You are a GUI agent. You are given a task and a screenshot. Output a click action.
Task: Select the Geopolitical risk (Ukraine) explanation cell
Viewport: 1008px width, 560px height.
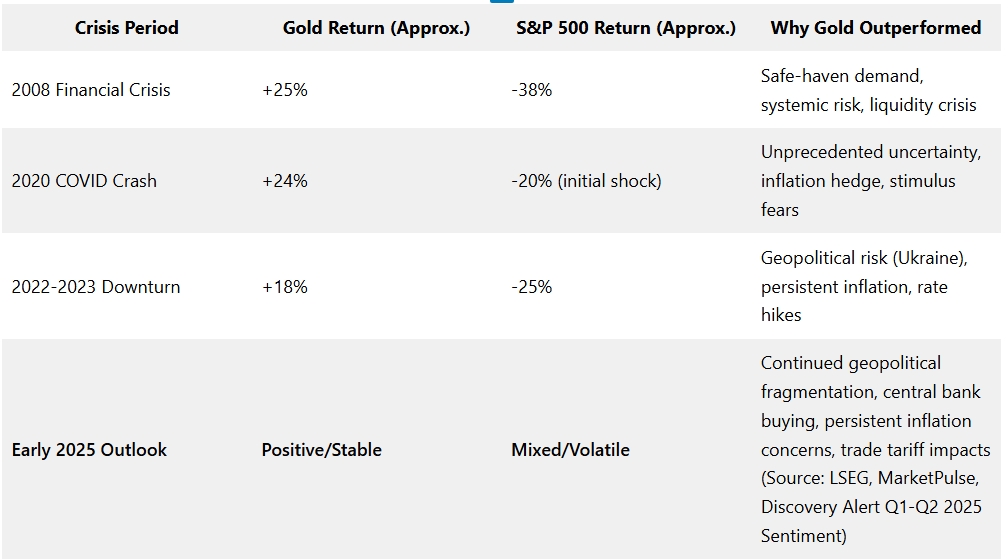[864, 287]
